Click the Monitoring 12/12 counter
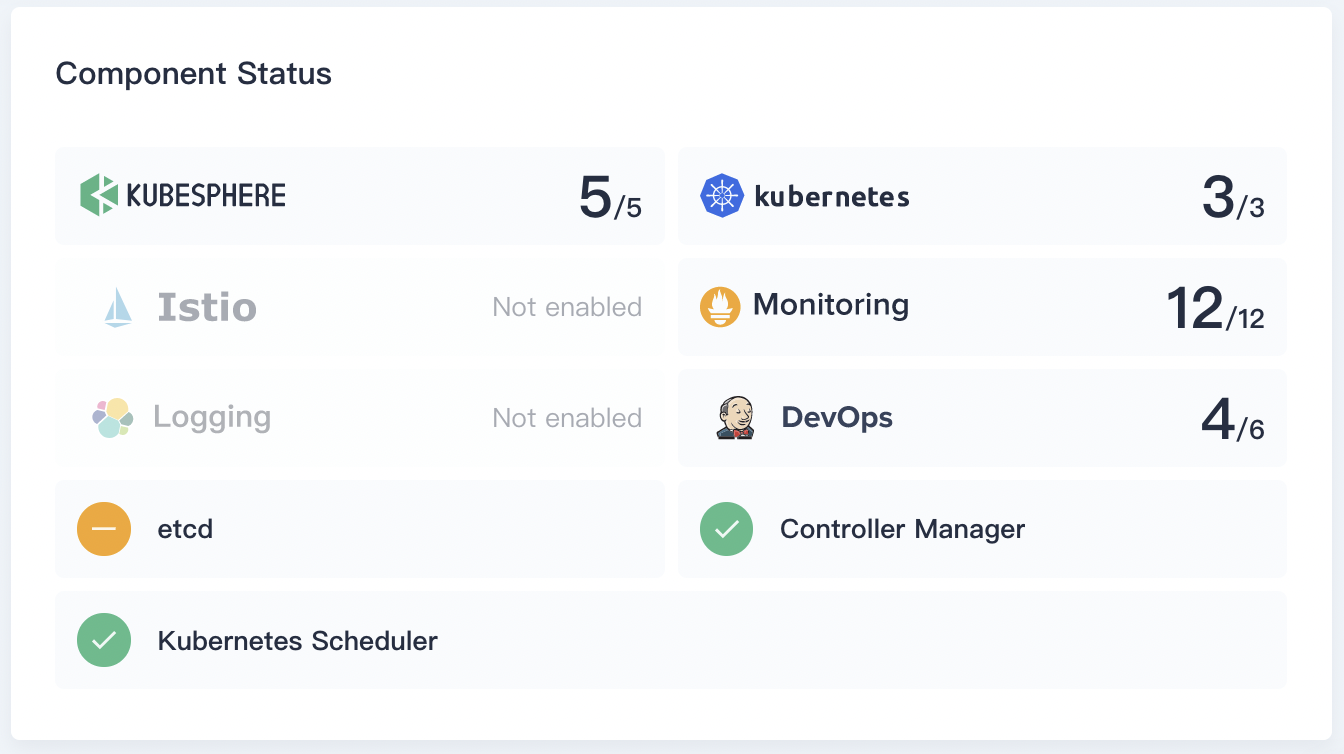The image size is (1344, 754). pyautogui.click(x=1216, y=307)
